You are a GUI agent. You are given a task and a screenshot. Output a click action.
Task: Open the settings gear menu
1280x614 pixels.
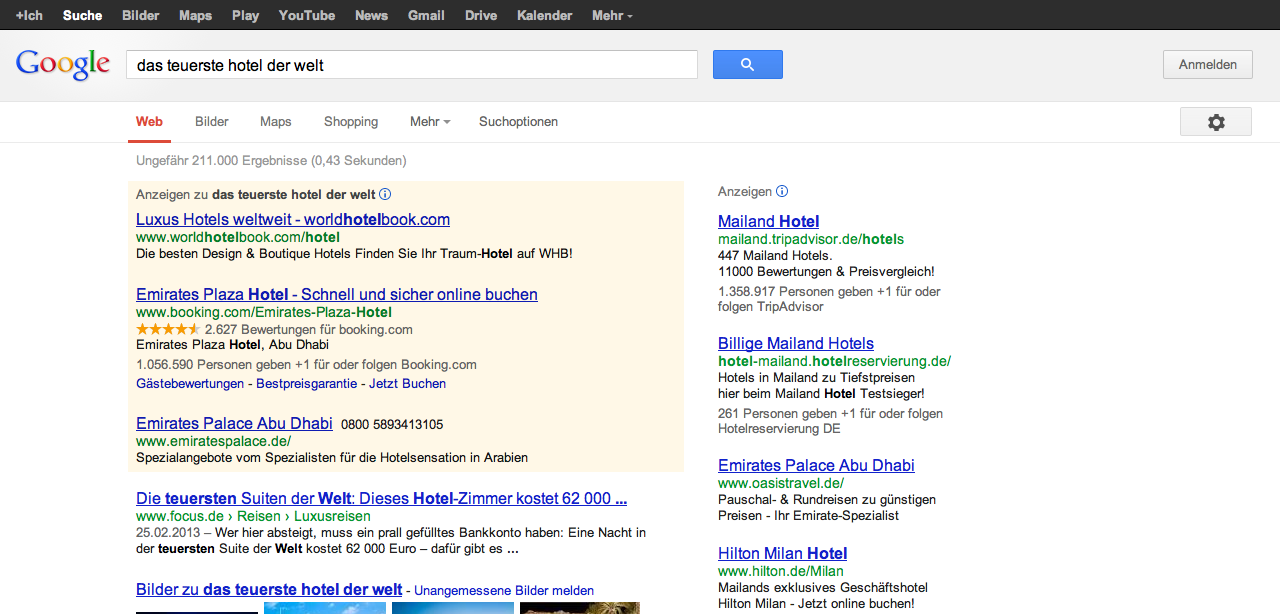[1215, 122]
